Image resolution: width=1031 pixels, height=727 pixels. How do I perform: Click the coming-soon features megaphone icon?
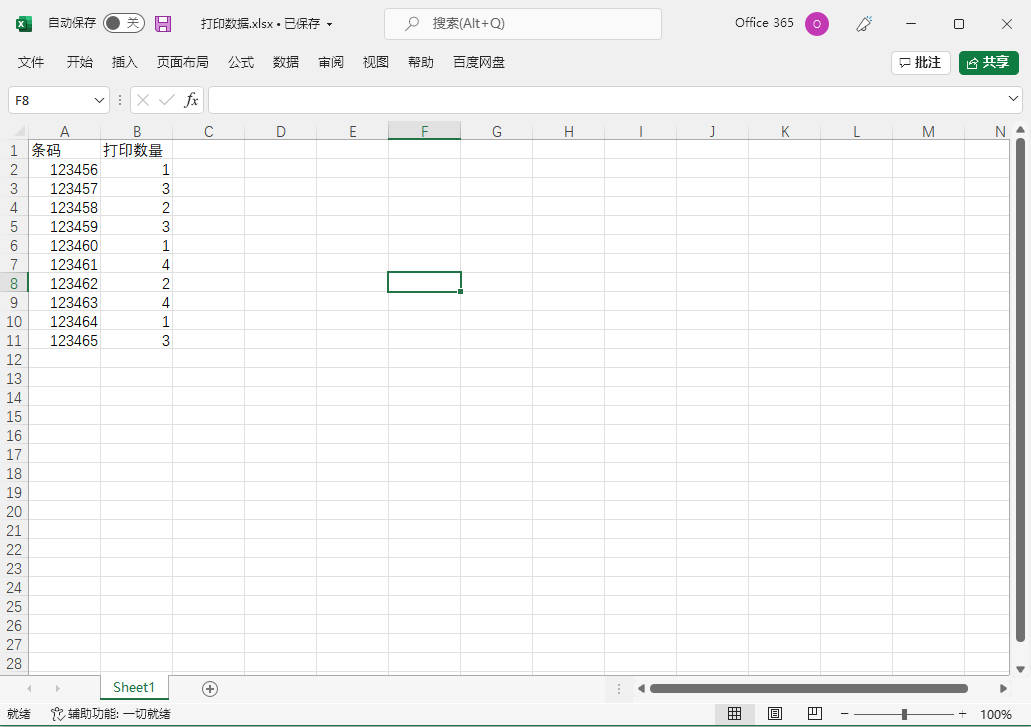[x=866, y=23]
